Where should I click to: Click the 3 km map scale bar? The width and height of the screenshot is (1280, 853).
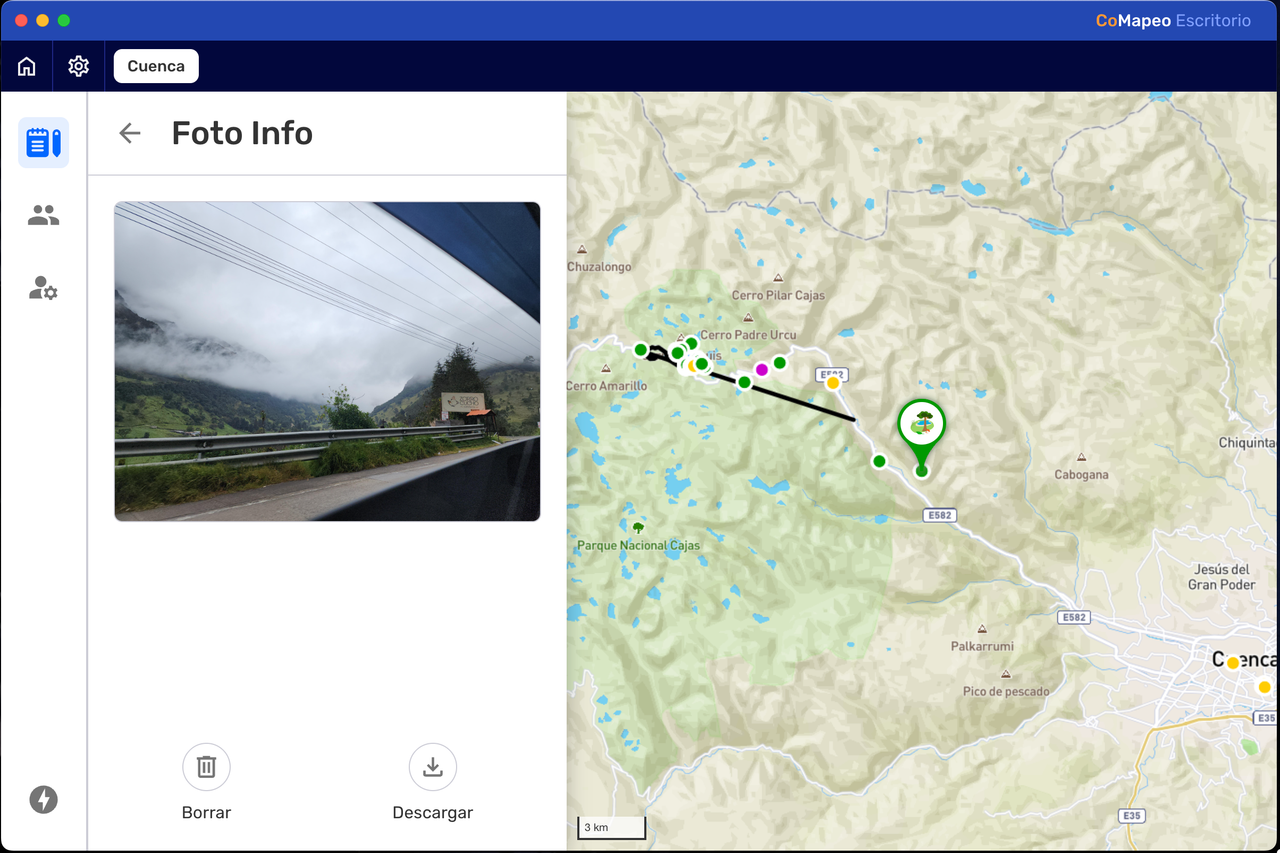(612, 827)
